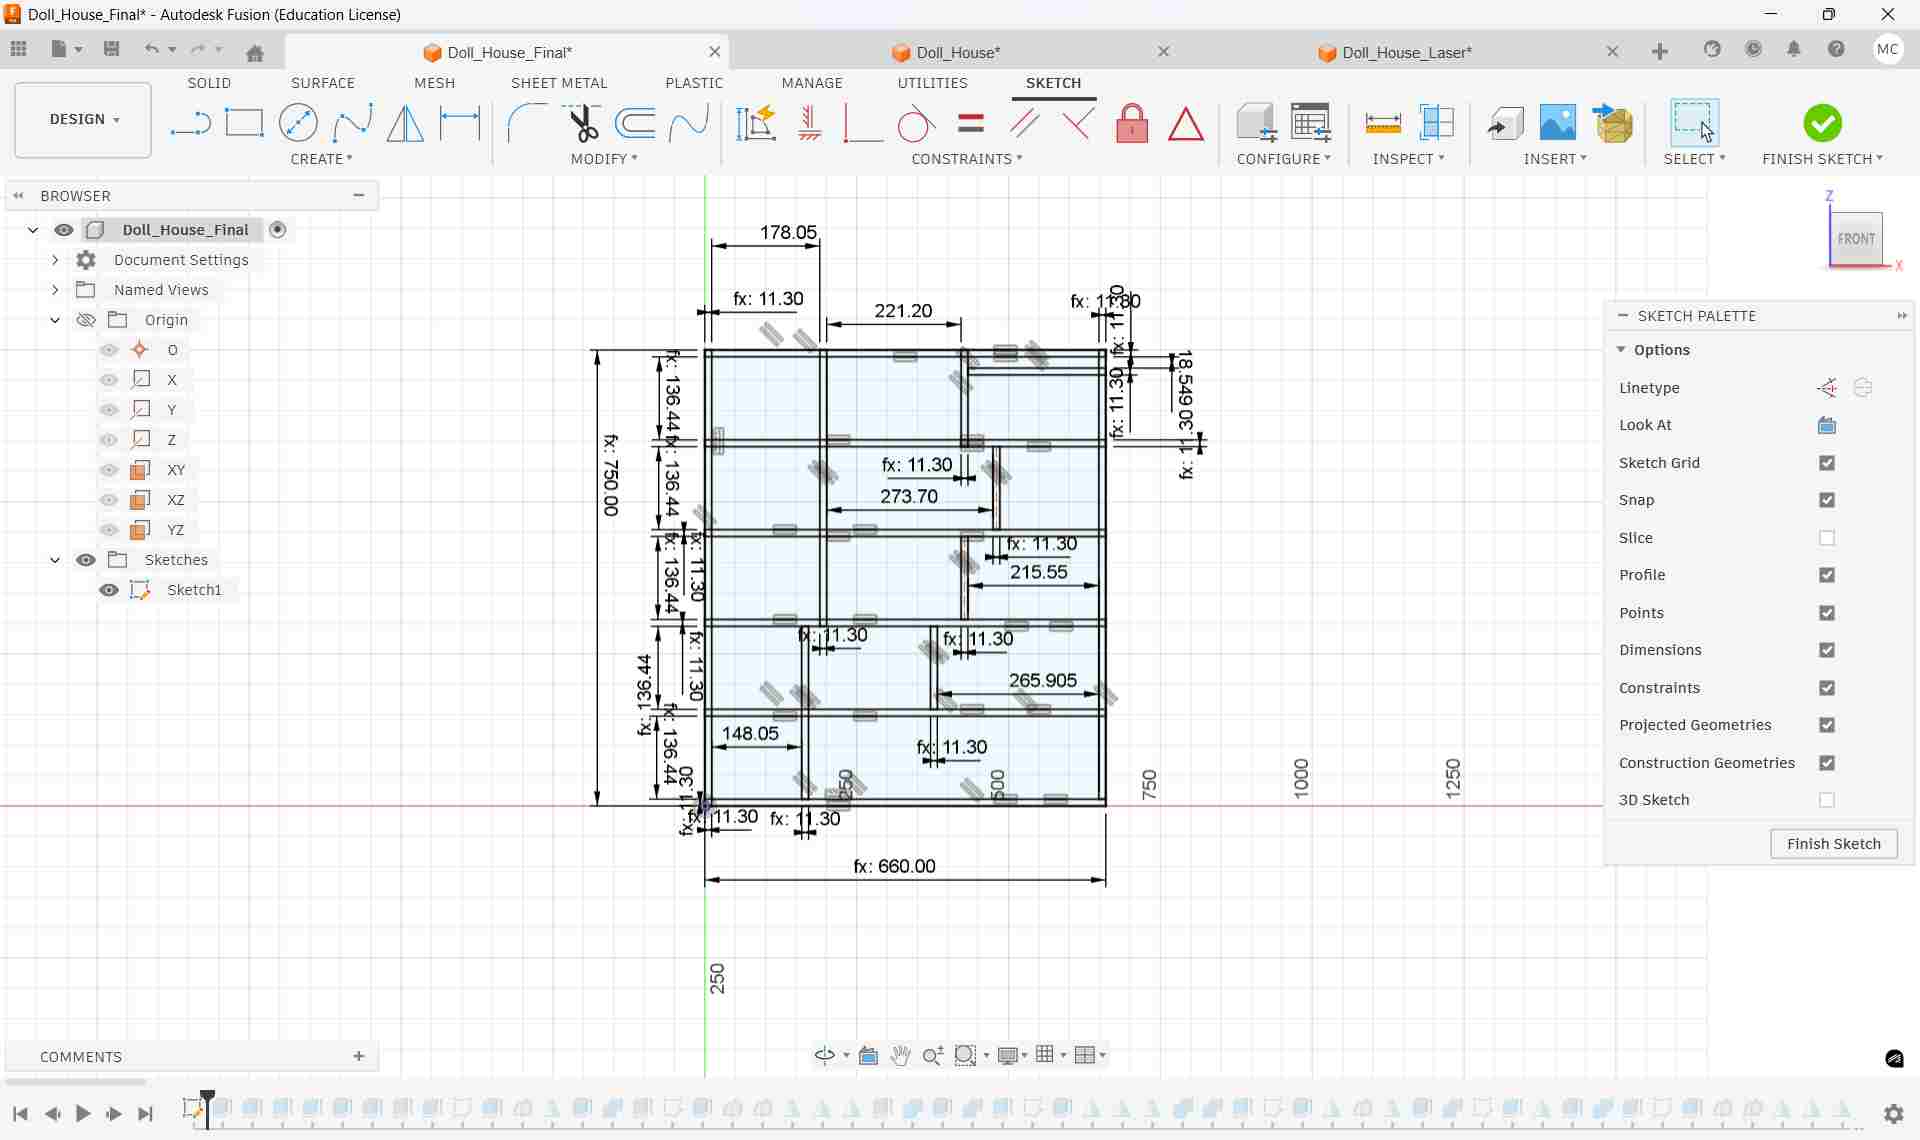
Task: Disable the Sketch Grid checkbox
Action: pos(1828,463)
